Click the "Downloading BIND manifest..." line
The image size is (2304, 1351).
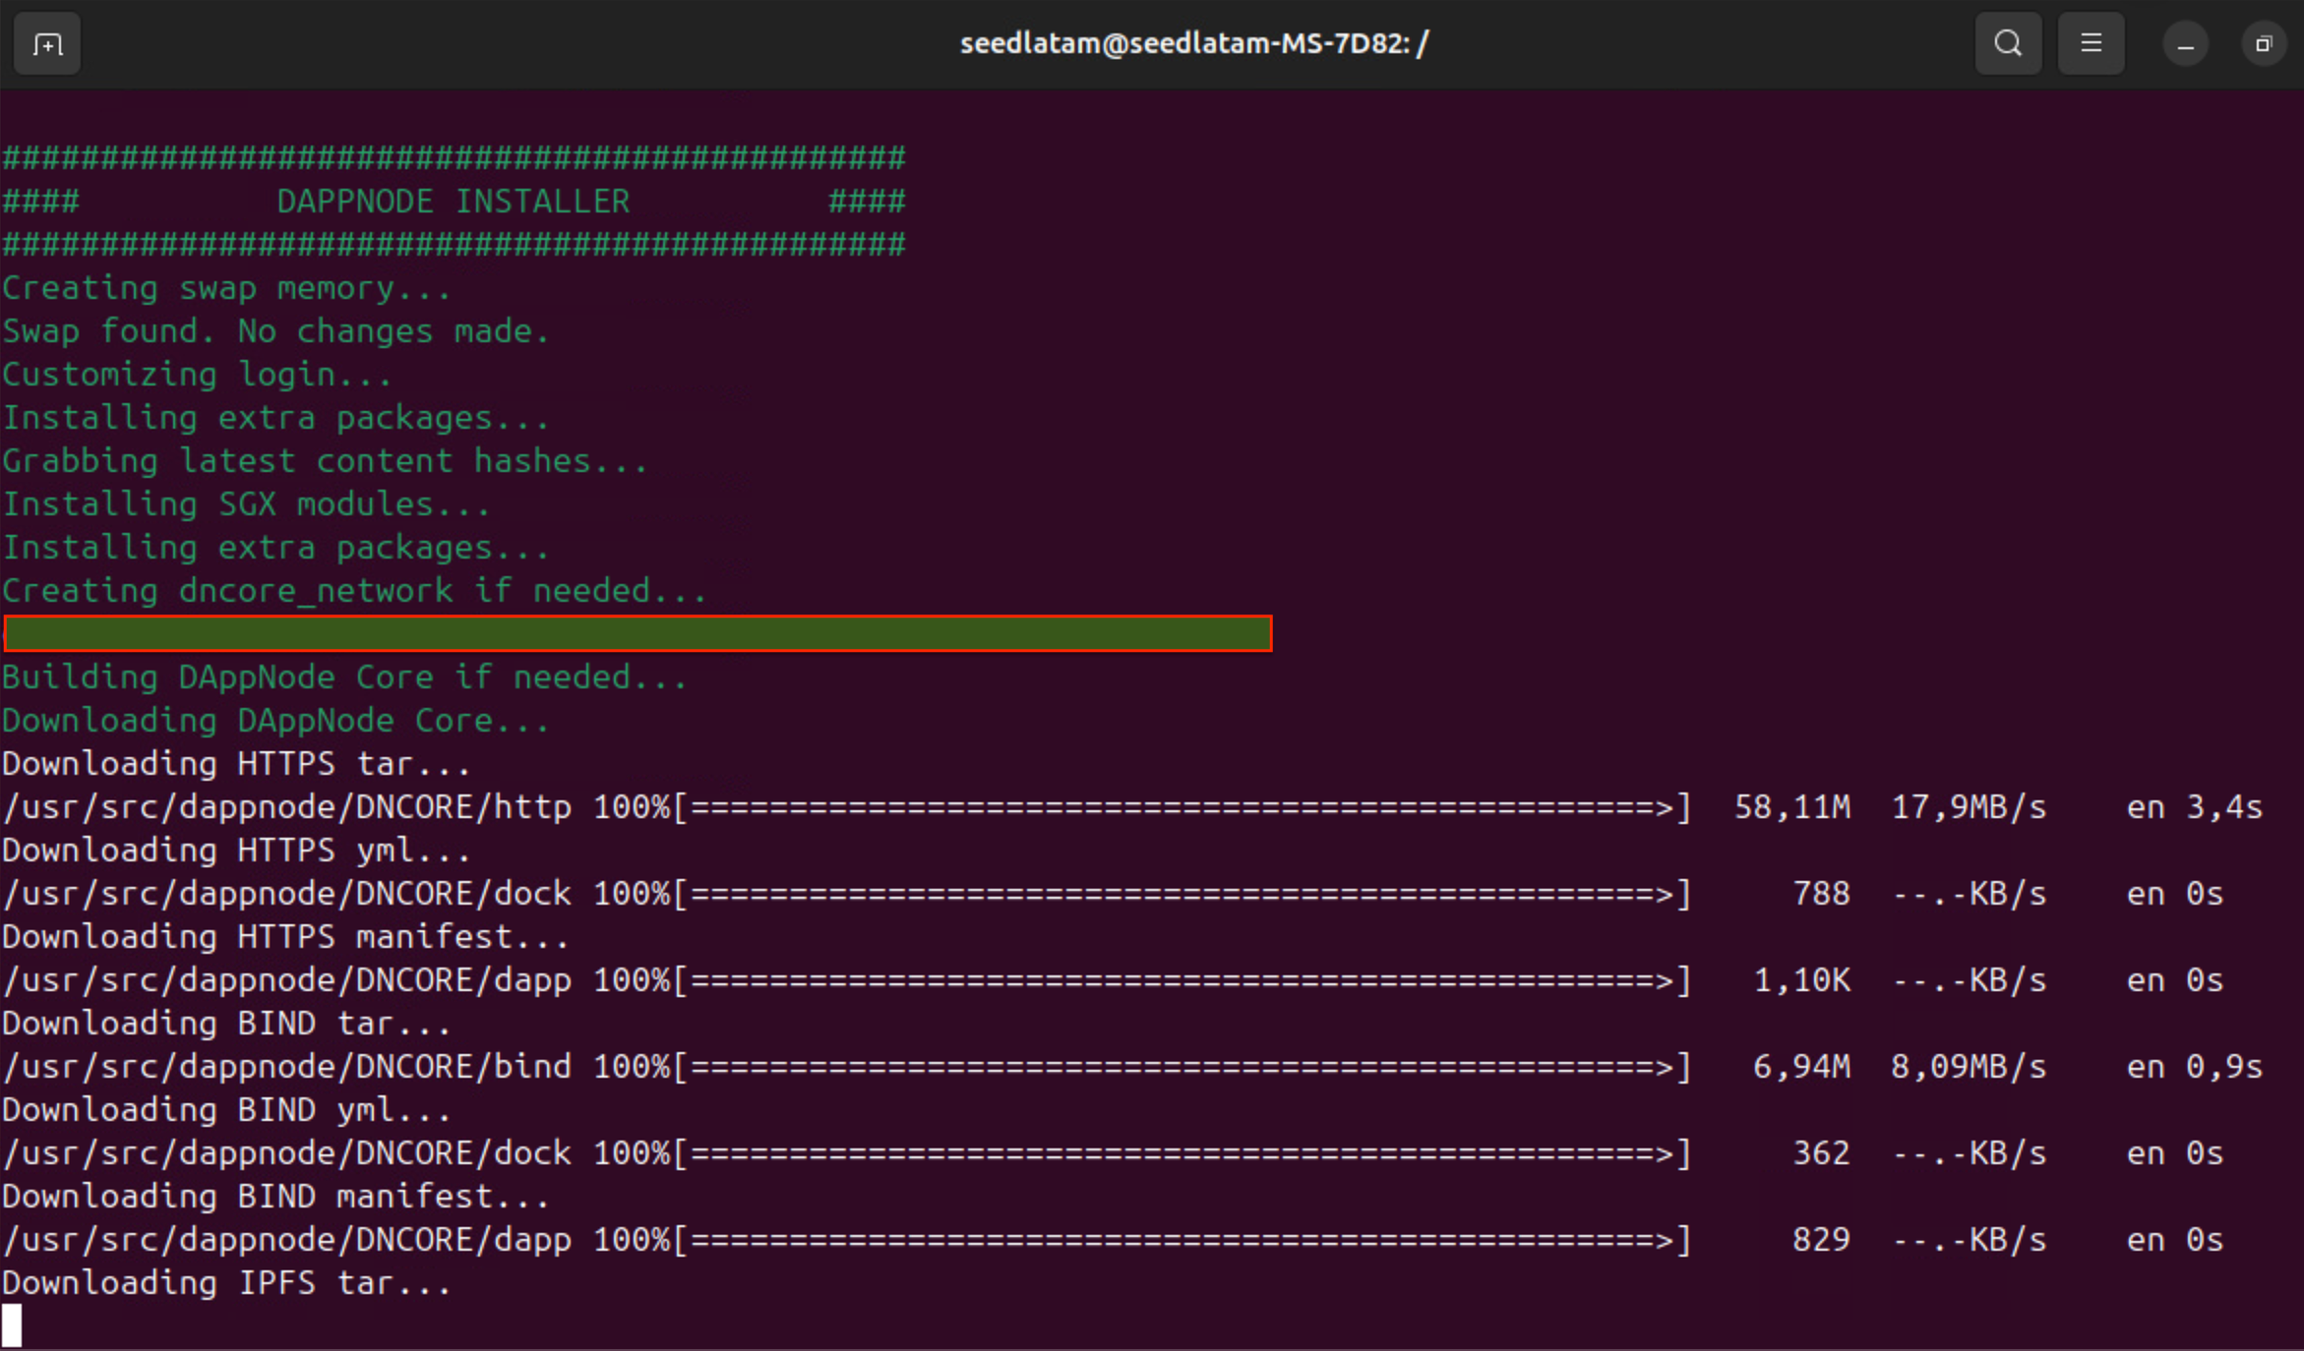[276, 1197]
